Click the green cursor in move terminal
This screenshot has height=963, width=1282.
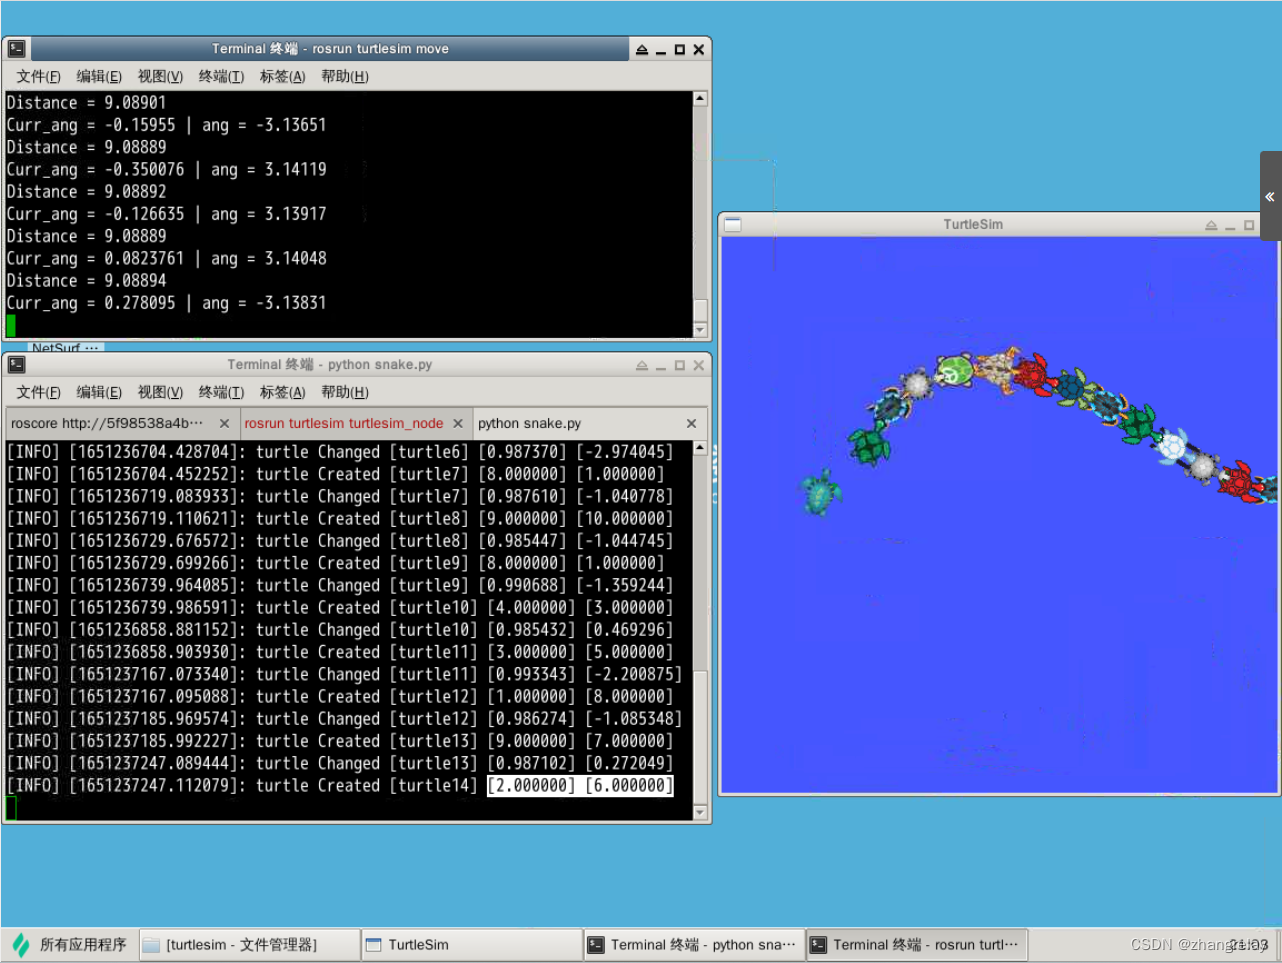(x=11, y=325)
